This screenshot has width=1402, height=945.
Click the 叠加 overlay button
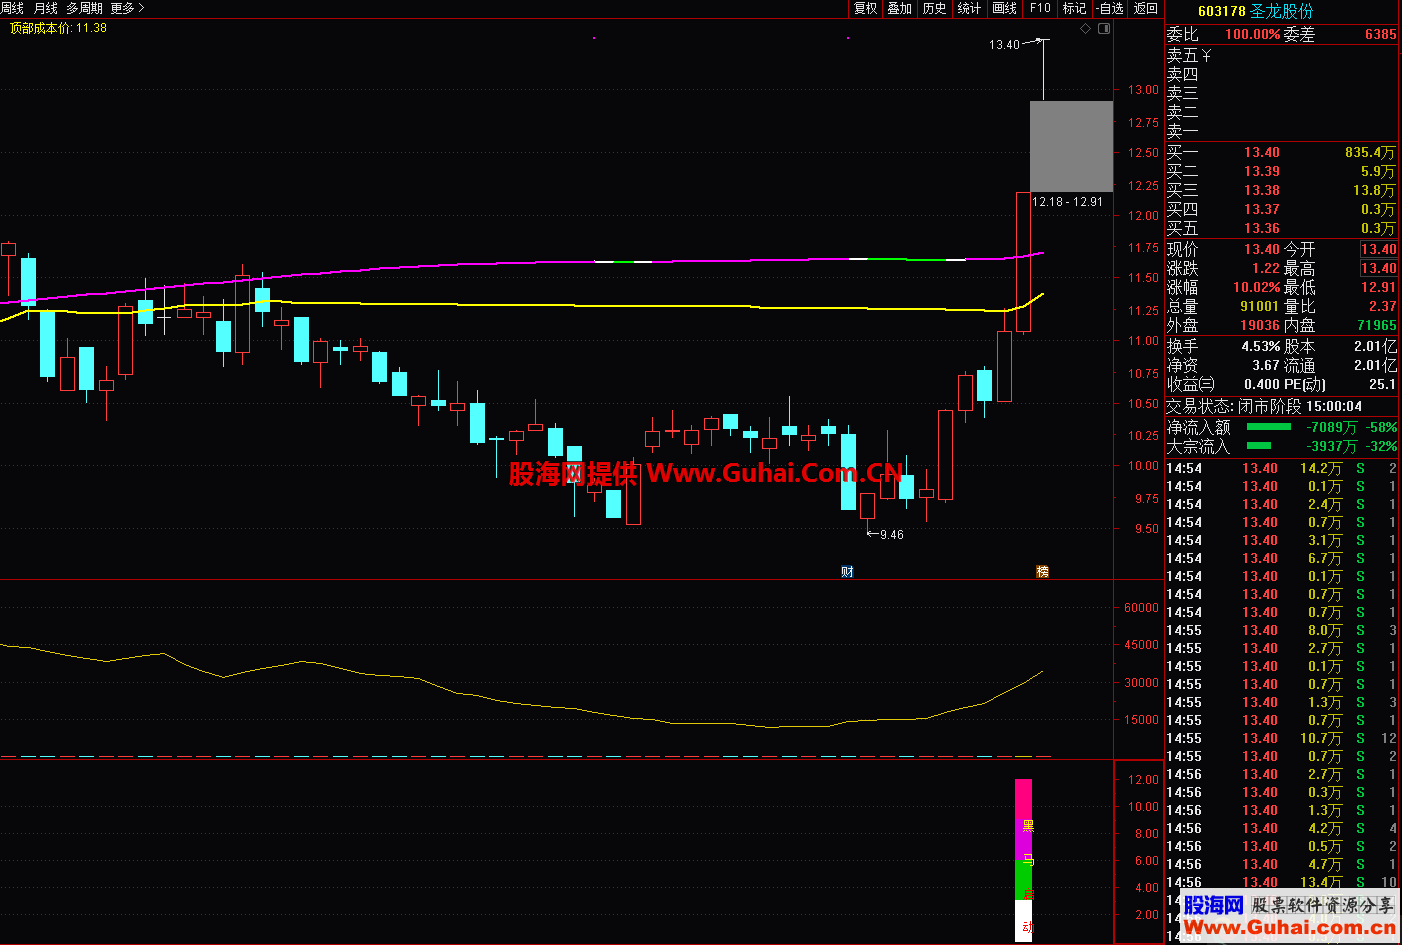(x=900, y=8)
